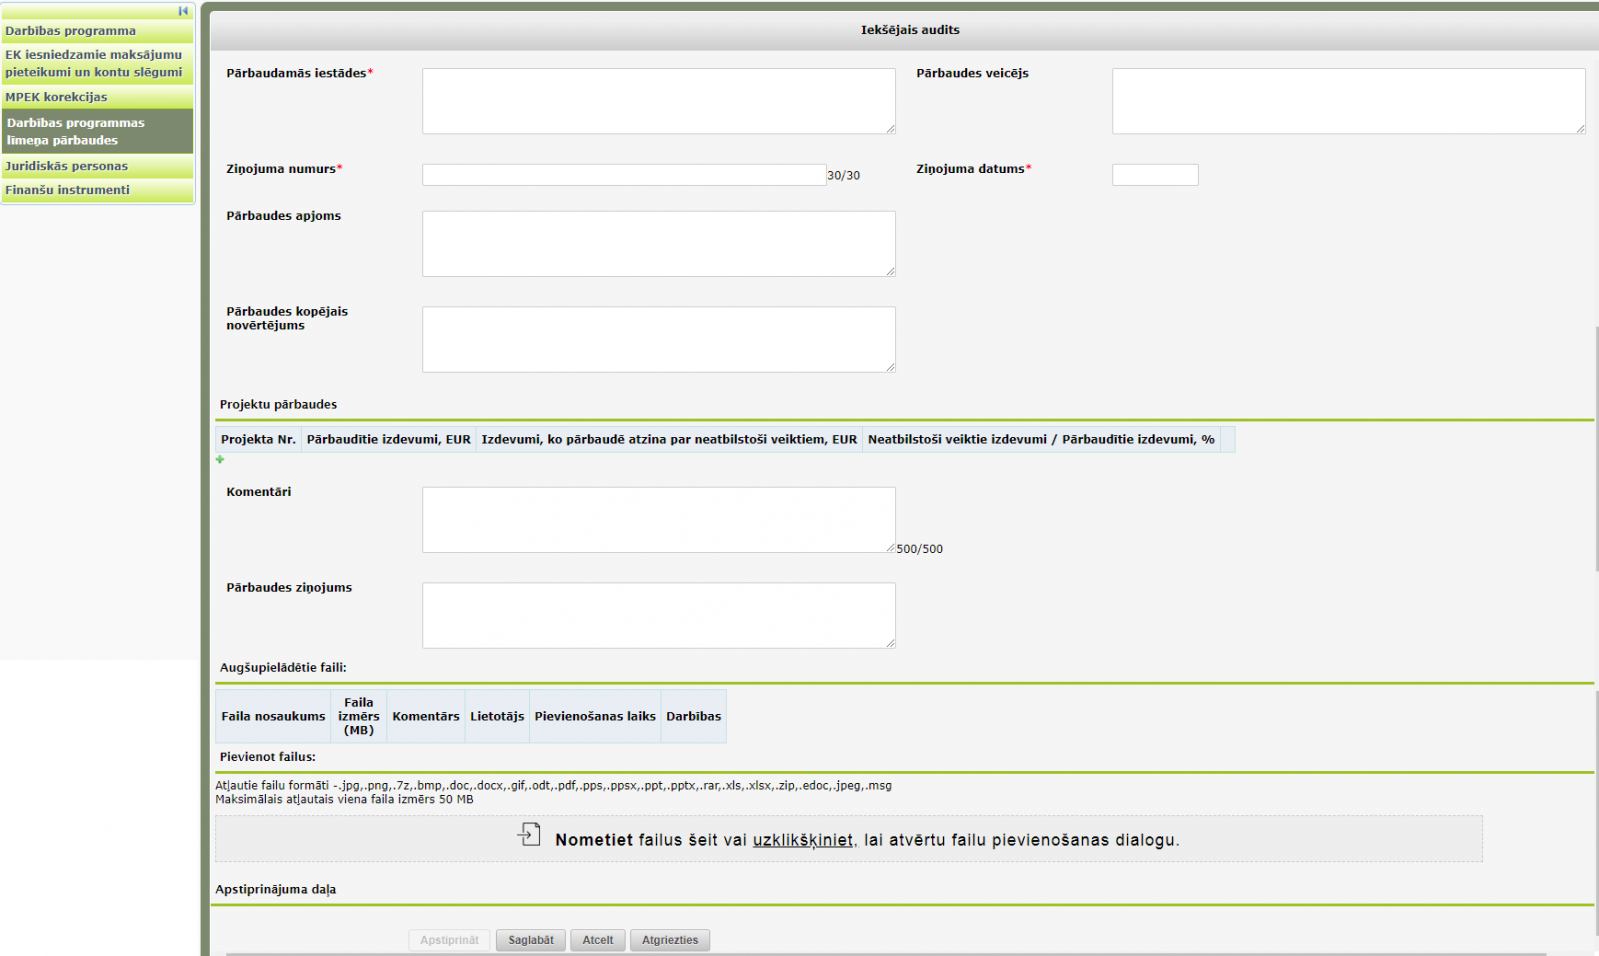This screenshot has width=1599, height=956.
Task: Open the Ziņojuma datums date field
Action: click(x=1154, y=175)
